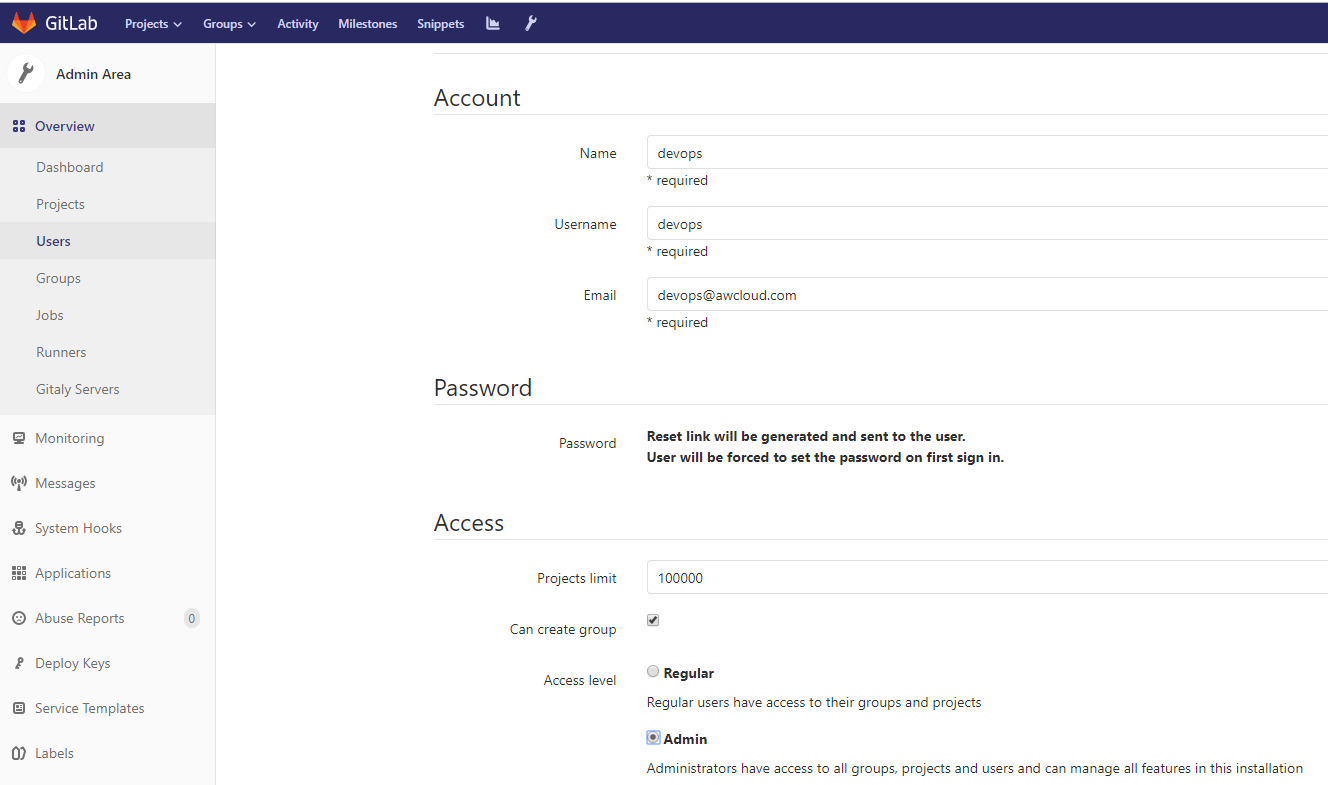Screen dimensions: 1328x785
Task: Switch to the Milestones tab
Action: point(367,23)
